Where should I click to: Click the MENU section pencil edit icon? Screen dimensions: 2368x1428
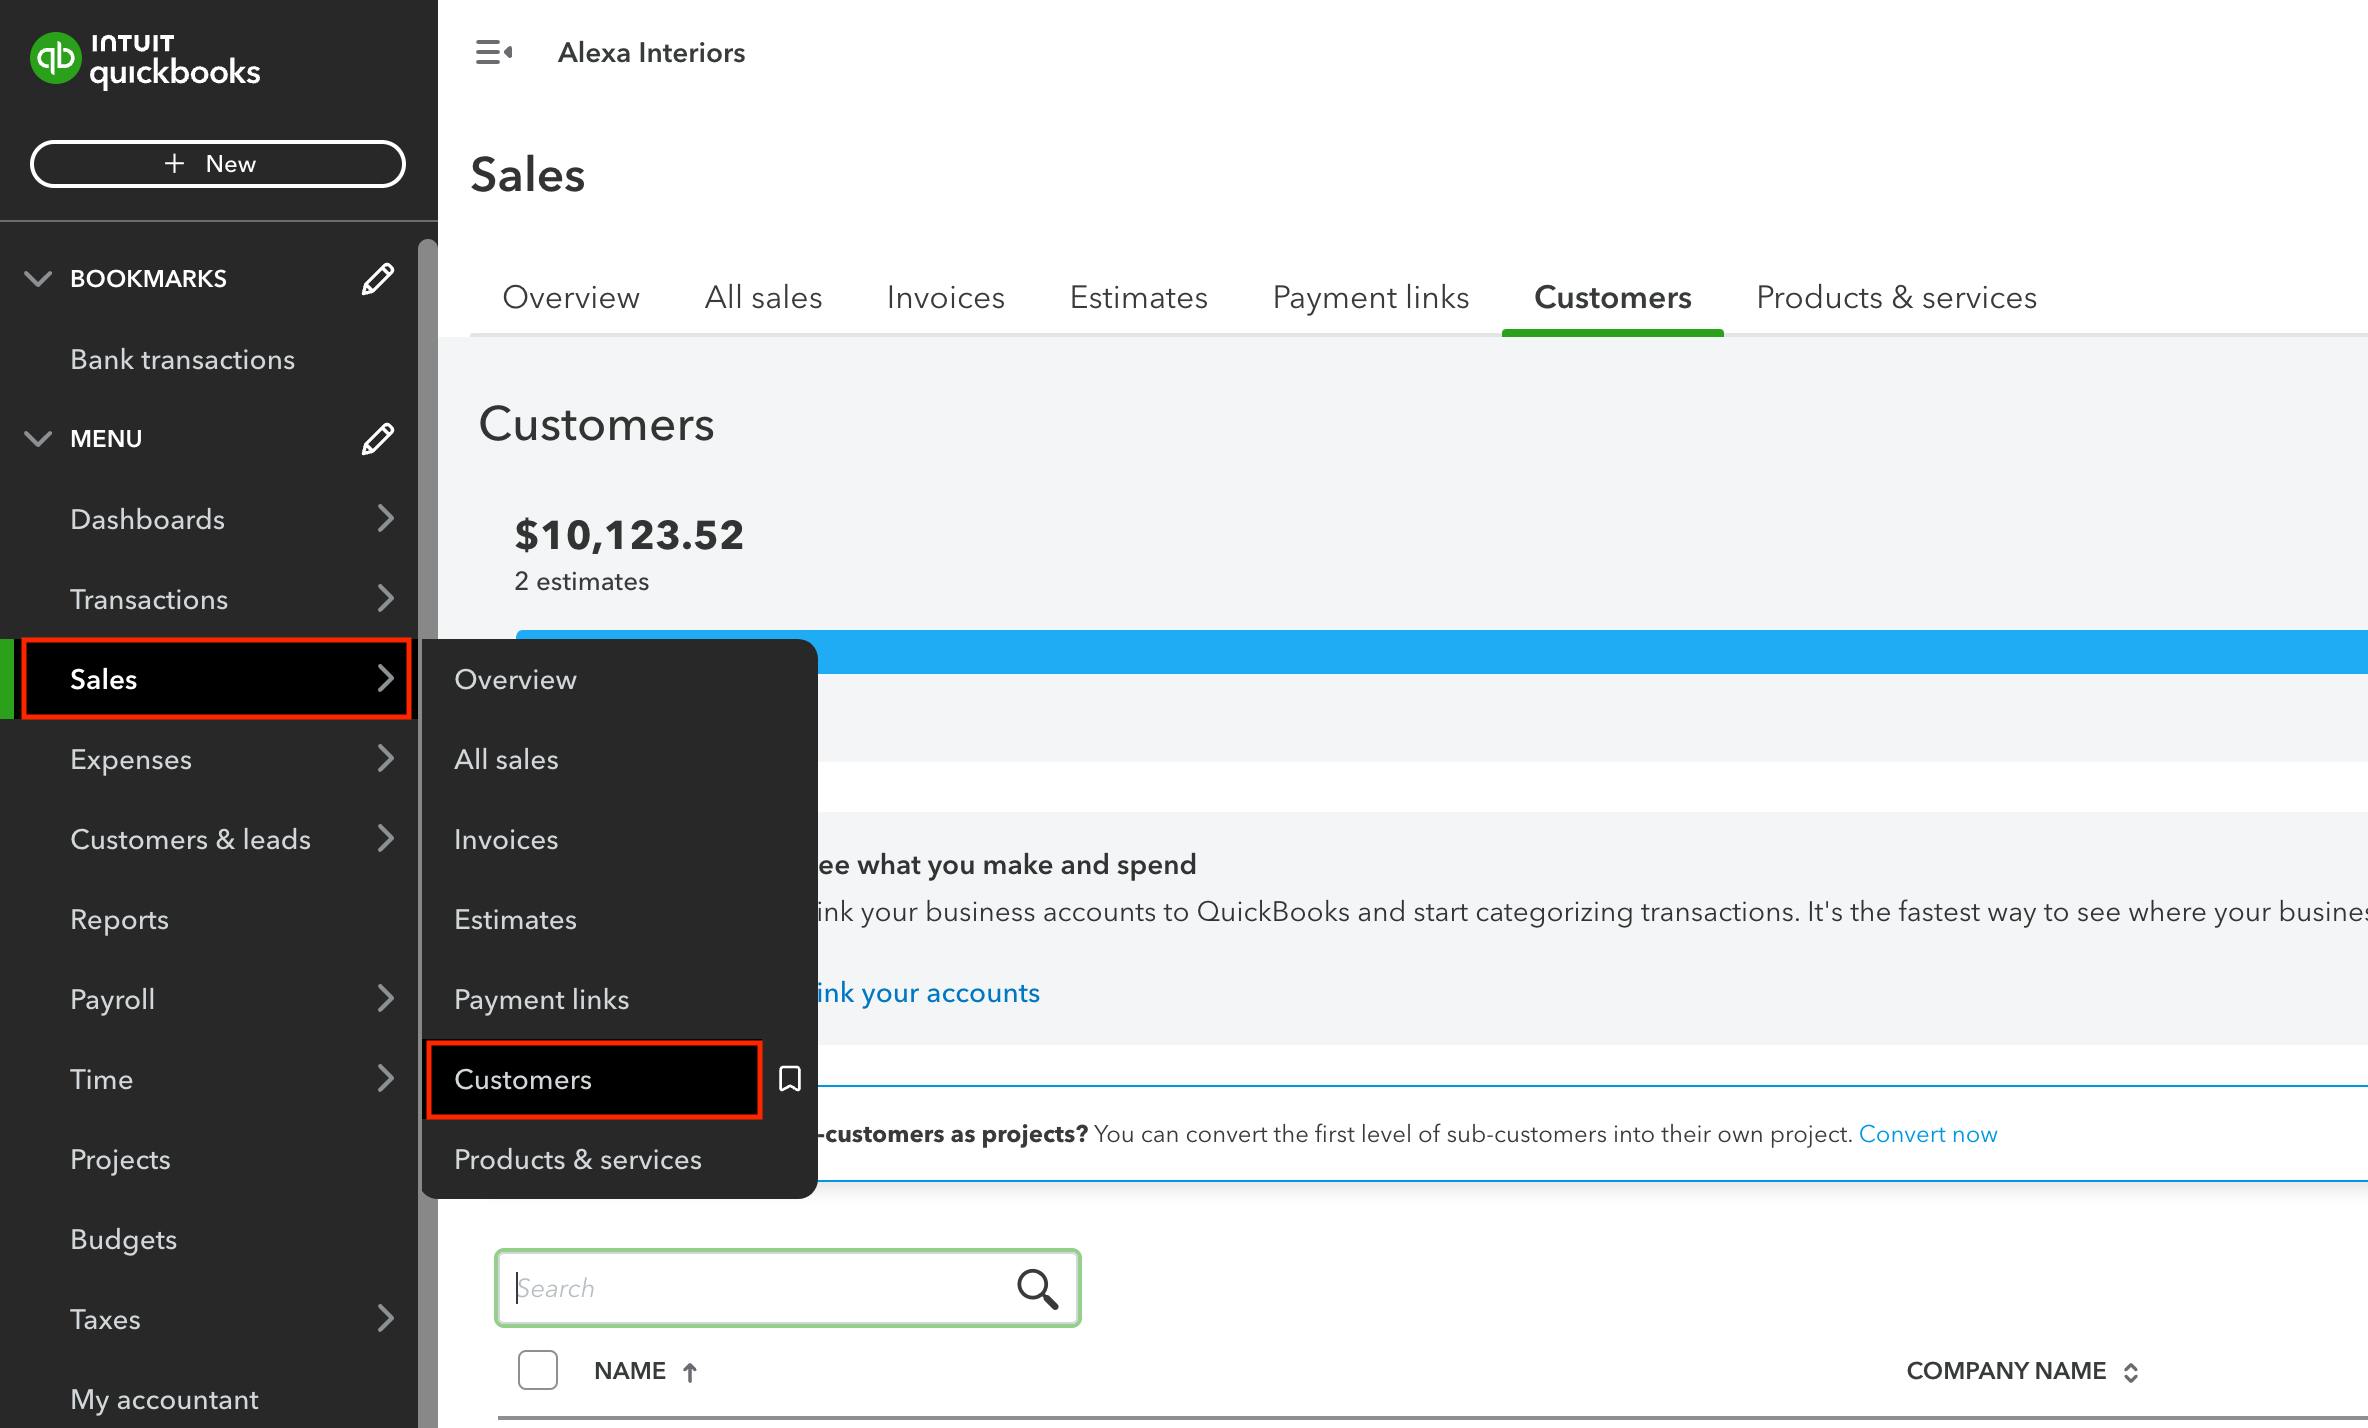tap(377, 439)
